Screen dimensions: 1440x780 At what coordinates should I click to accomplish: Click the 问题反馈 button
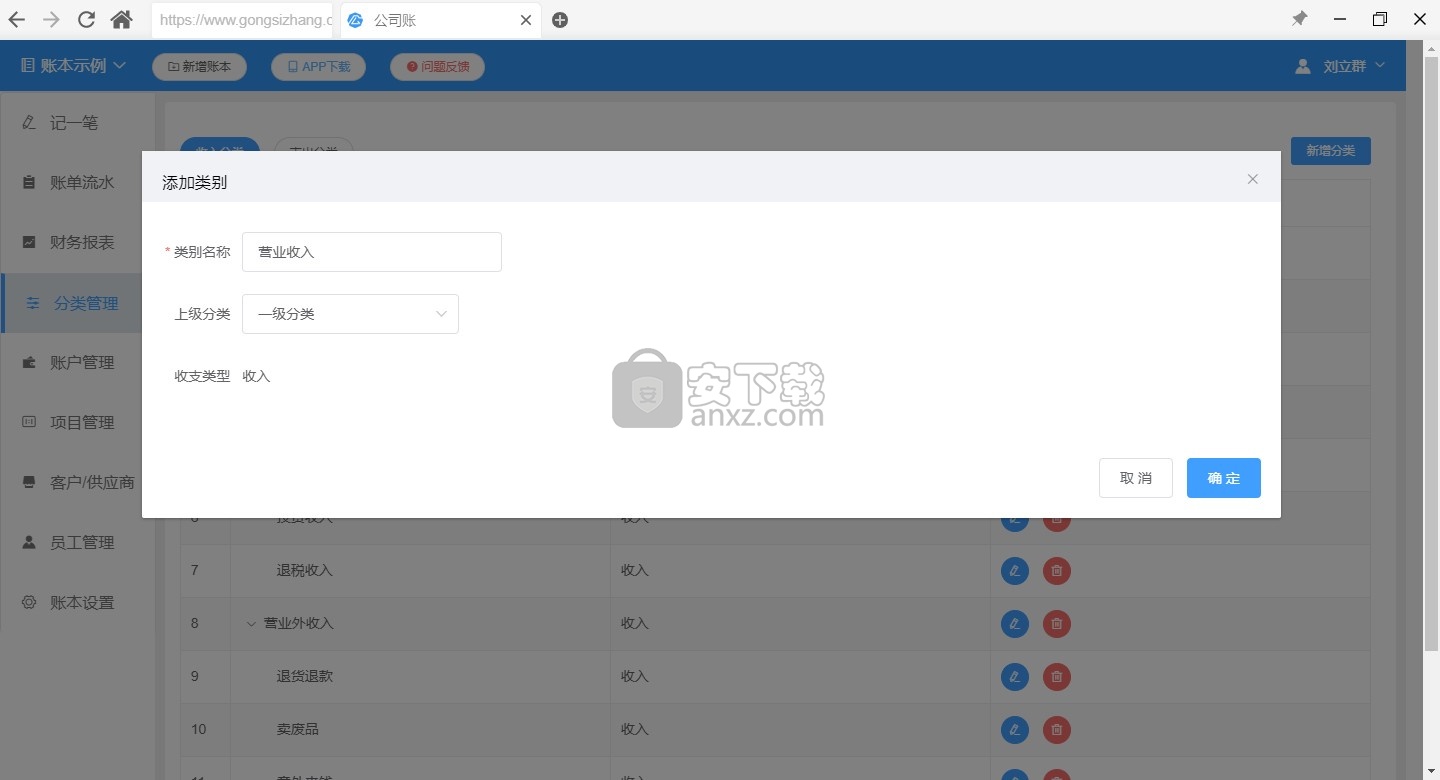(437, 67)
